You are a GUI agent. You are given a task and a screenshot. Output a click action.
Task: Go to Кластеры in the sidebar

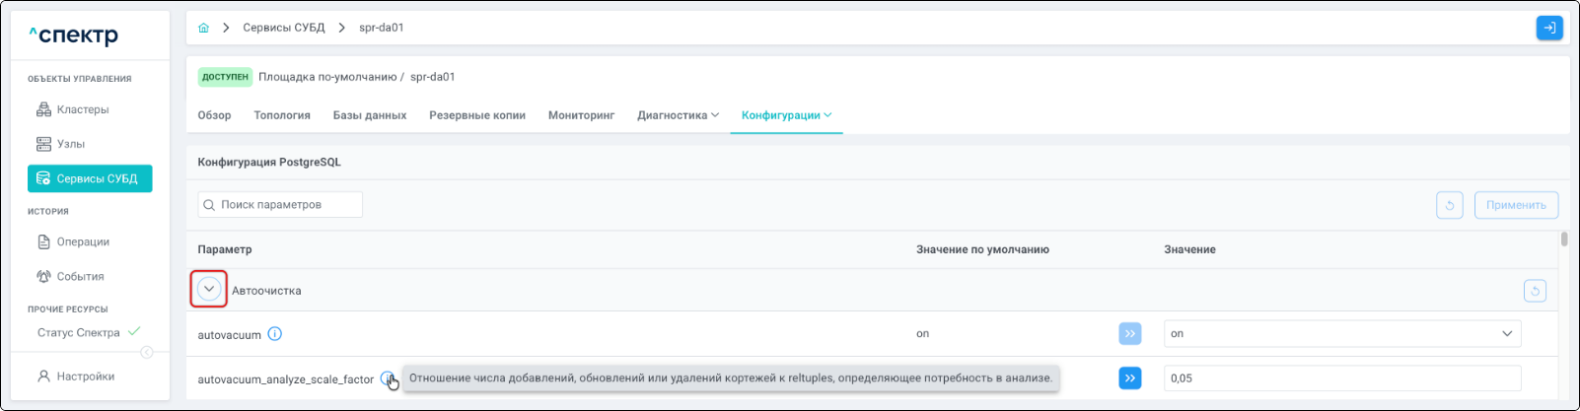tap(82, 110)
